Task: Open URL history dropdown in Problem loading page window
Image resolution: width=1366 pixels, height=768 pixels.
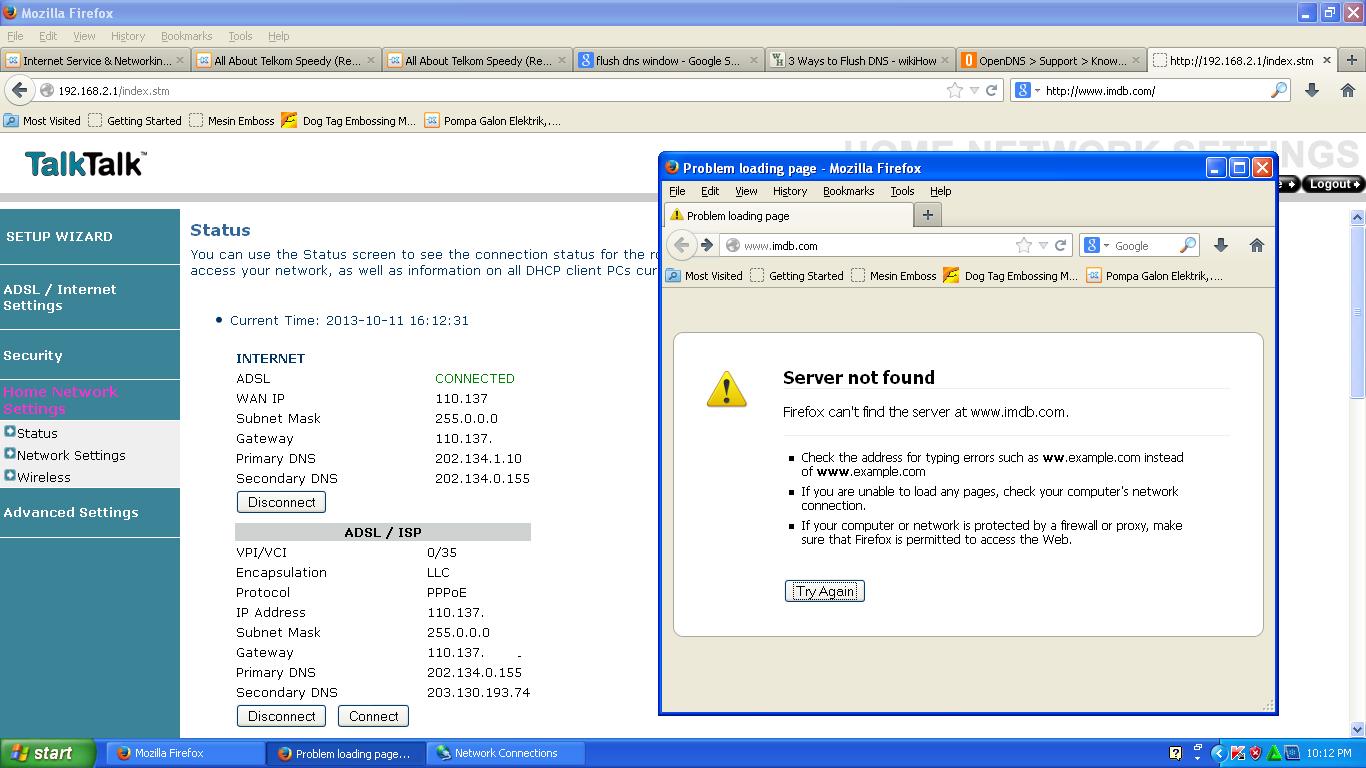Action: [1043, 245]
